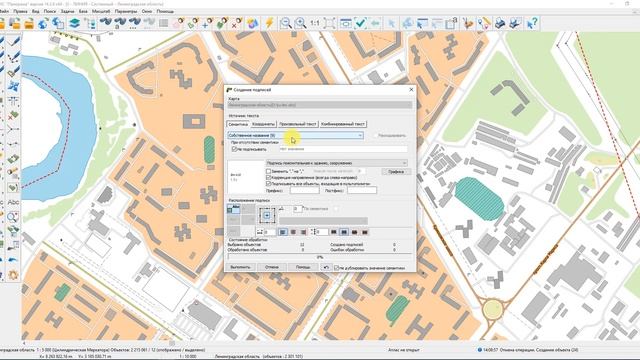This screenshot has height=360, width=640.
Task: Click the pointer with question mark help icon
Action: 532,23
